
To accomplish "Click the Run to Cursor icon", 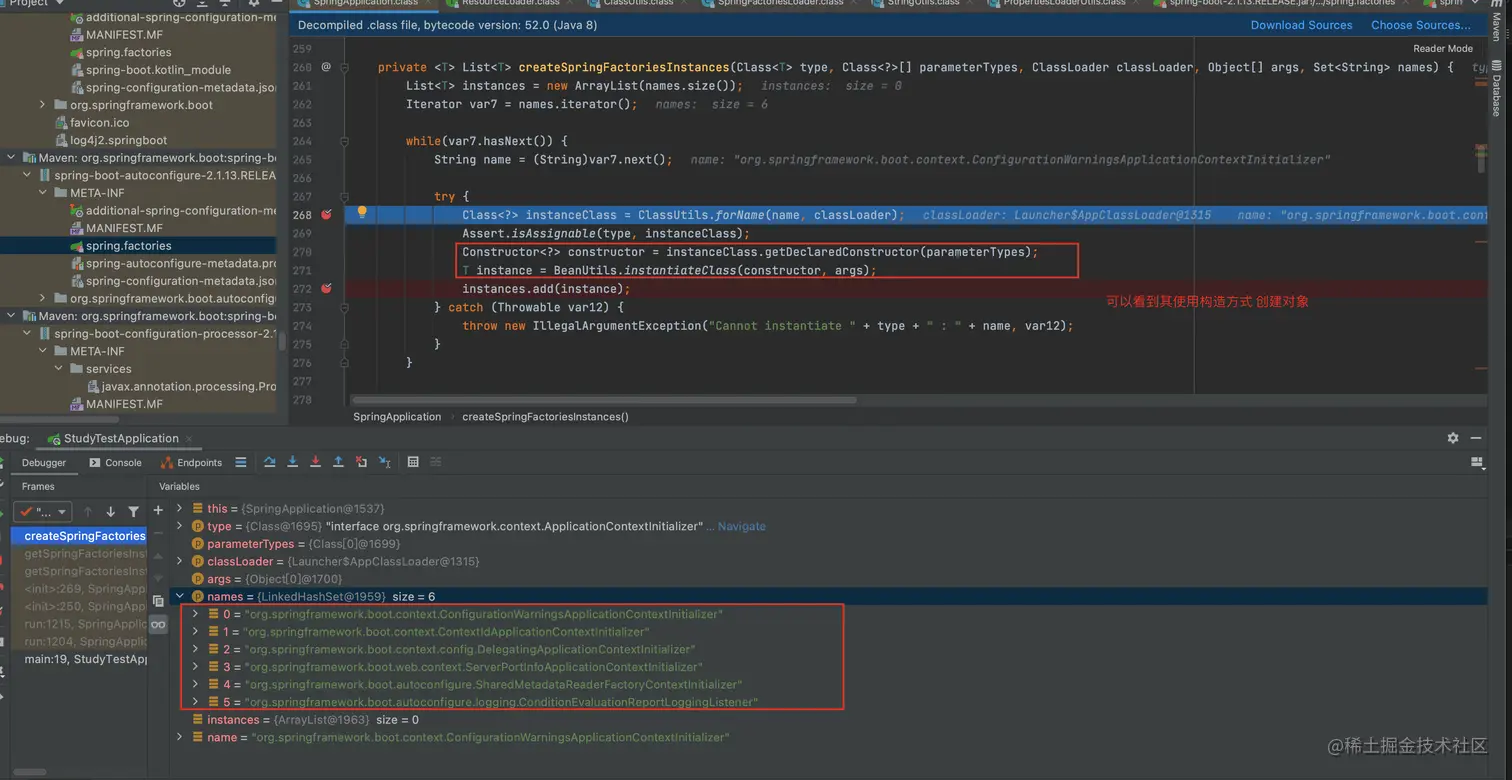I will click(384, 462).
